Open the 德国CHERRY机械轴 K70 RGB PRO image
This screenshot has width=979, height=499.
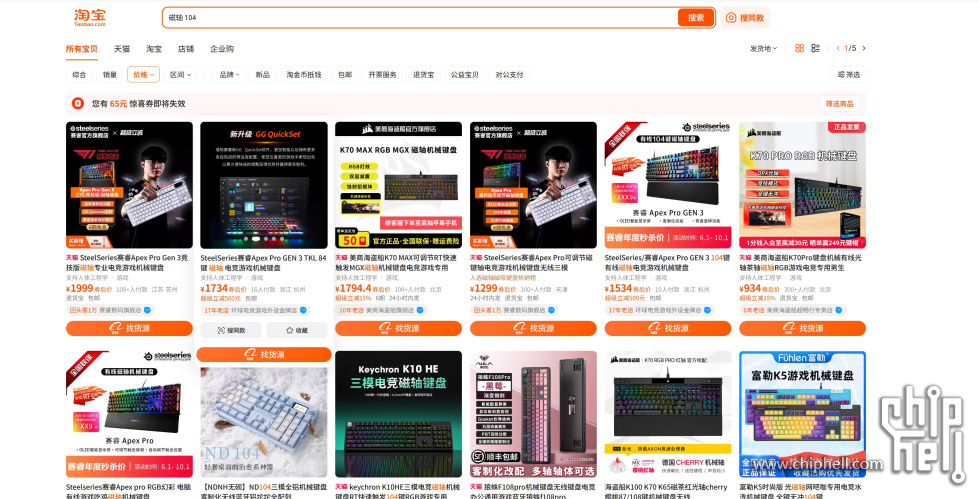pyautogui.click(x=667, y=414)
